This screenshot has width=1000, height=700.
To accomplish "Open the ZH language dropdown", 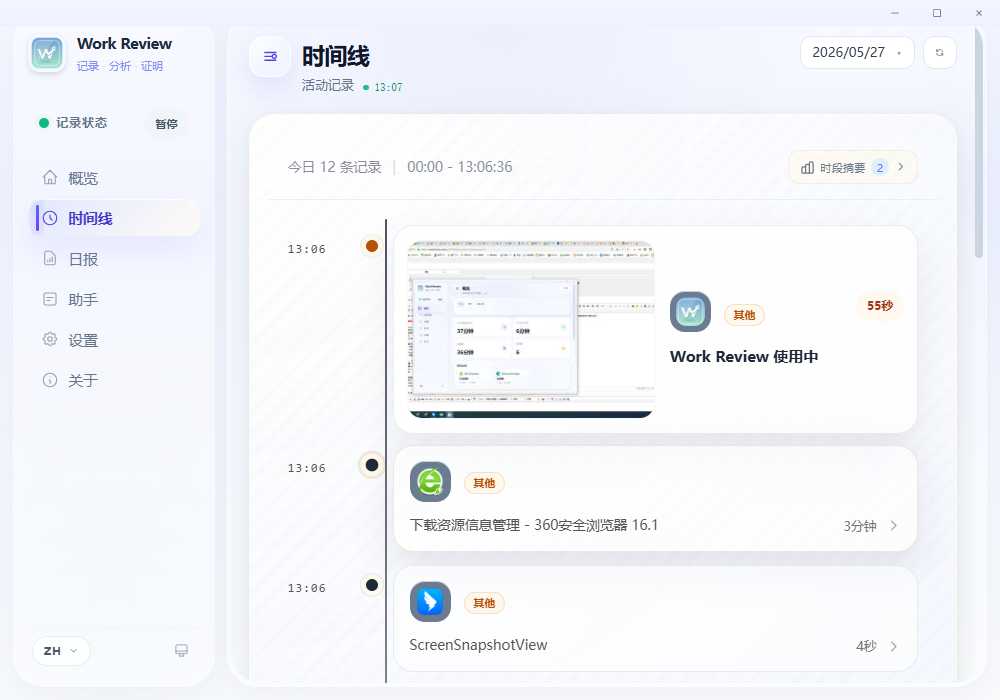I will (61, 651).
